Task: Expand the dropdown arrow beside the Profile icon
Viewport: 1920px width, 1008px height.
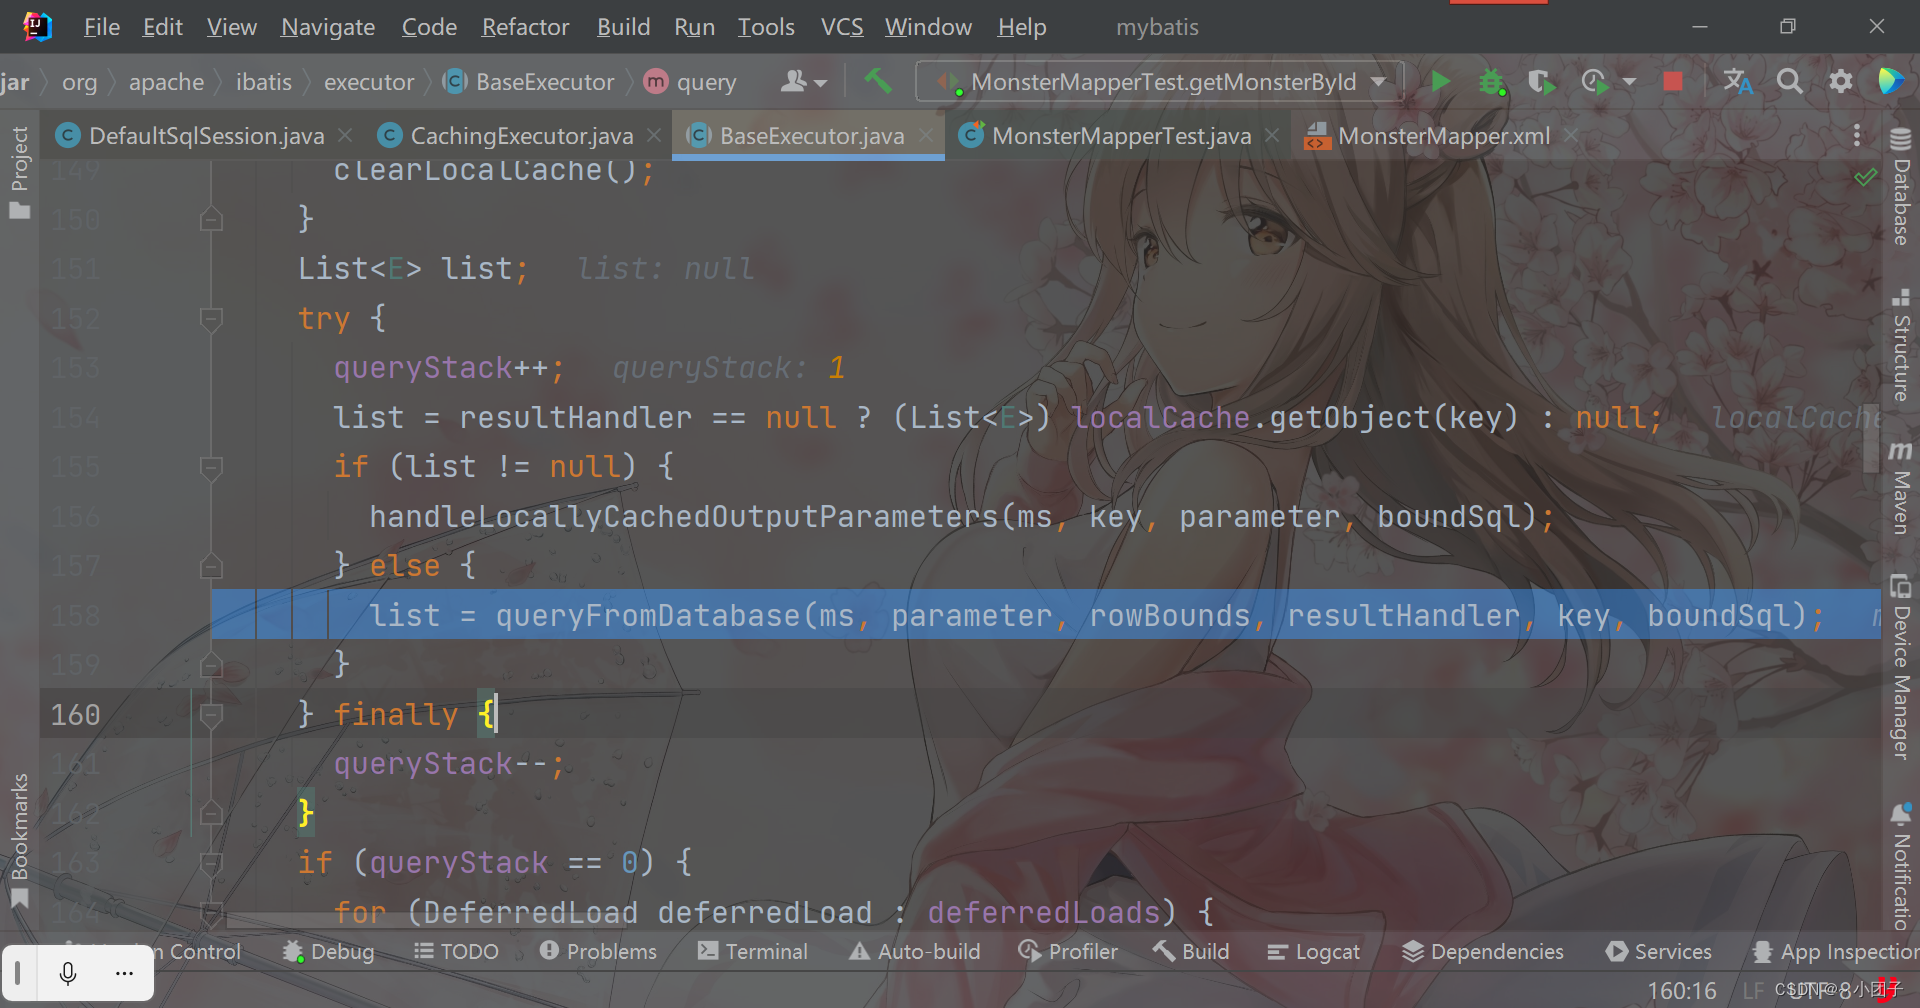Action: (1629, 81)
